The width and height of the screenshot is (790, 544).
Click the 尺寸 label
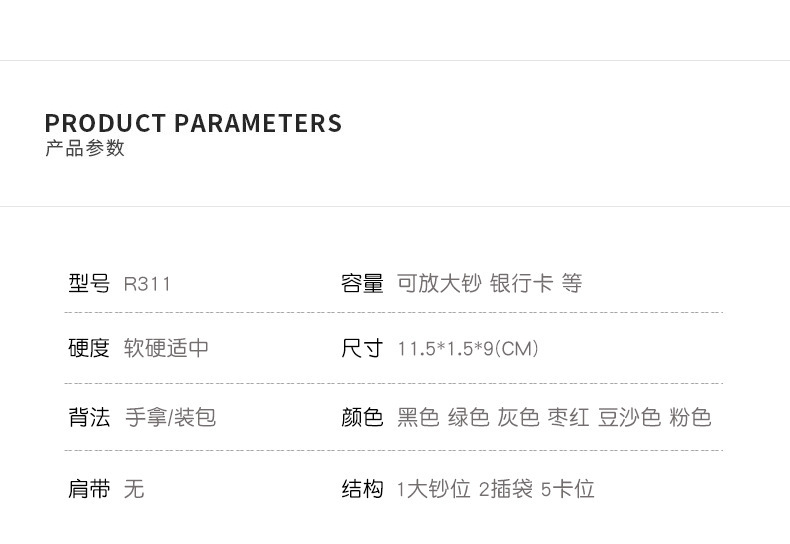[x=362, y=348]
